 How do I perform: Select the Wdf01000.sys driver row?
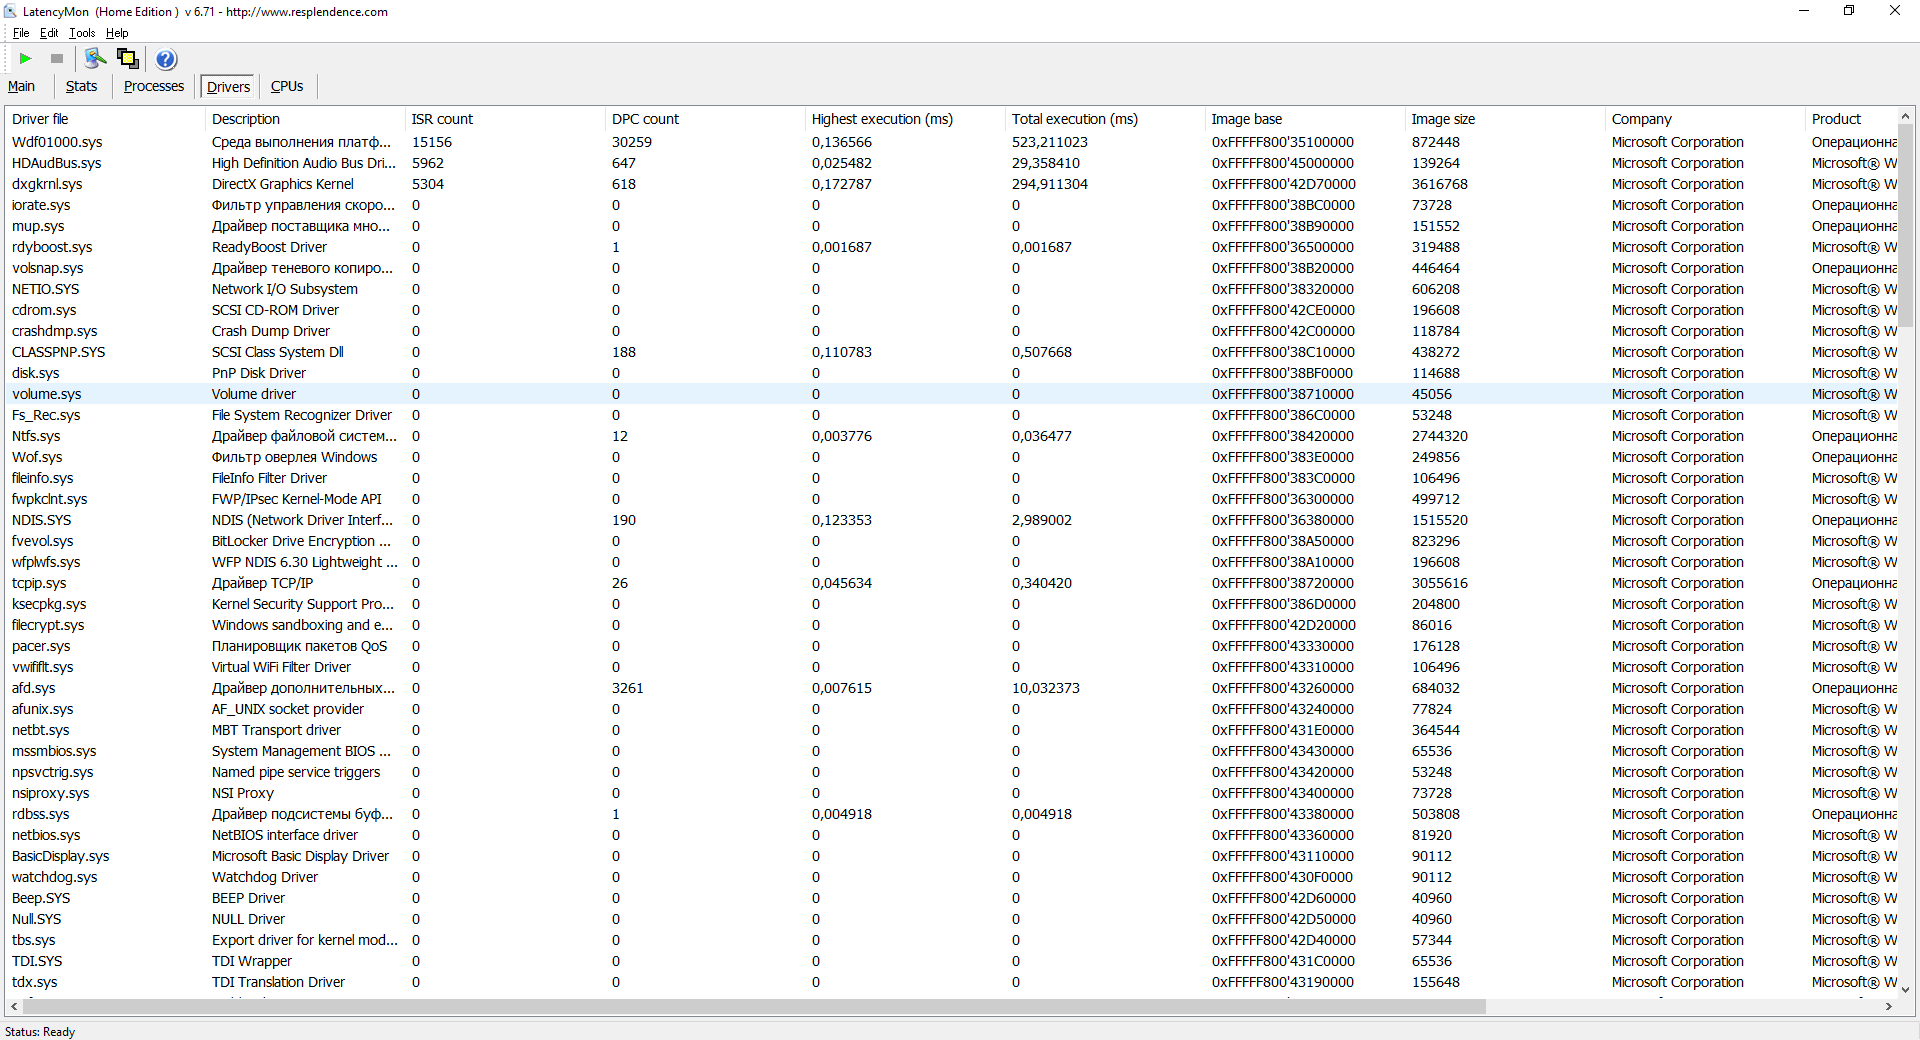pos(57,142)
